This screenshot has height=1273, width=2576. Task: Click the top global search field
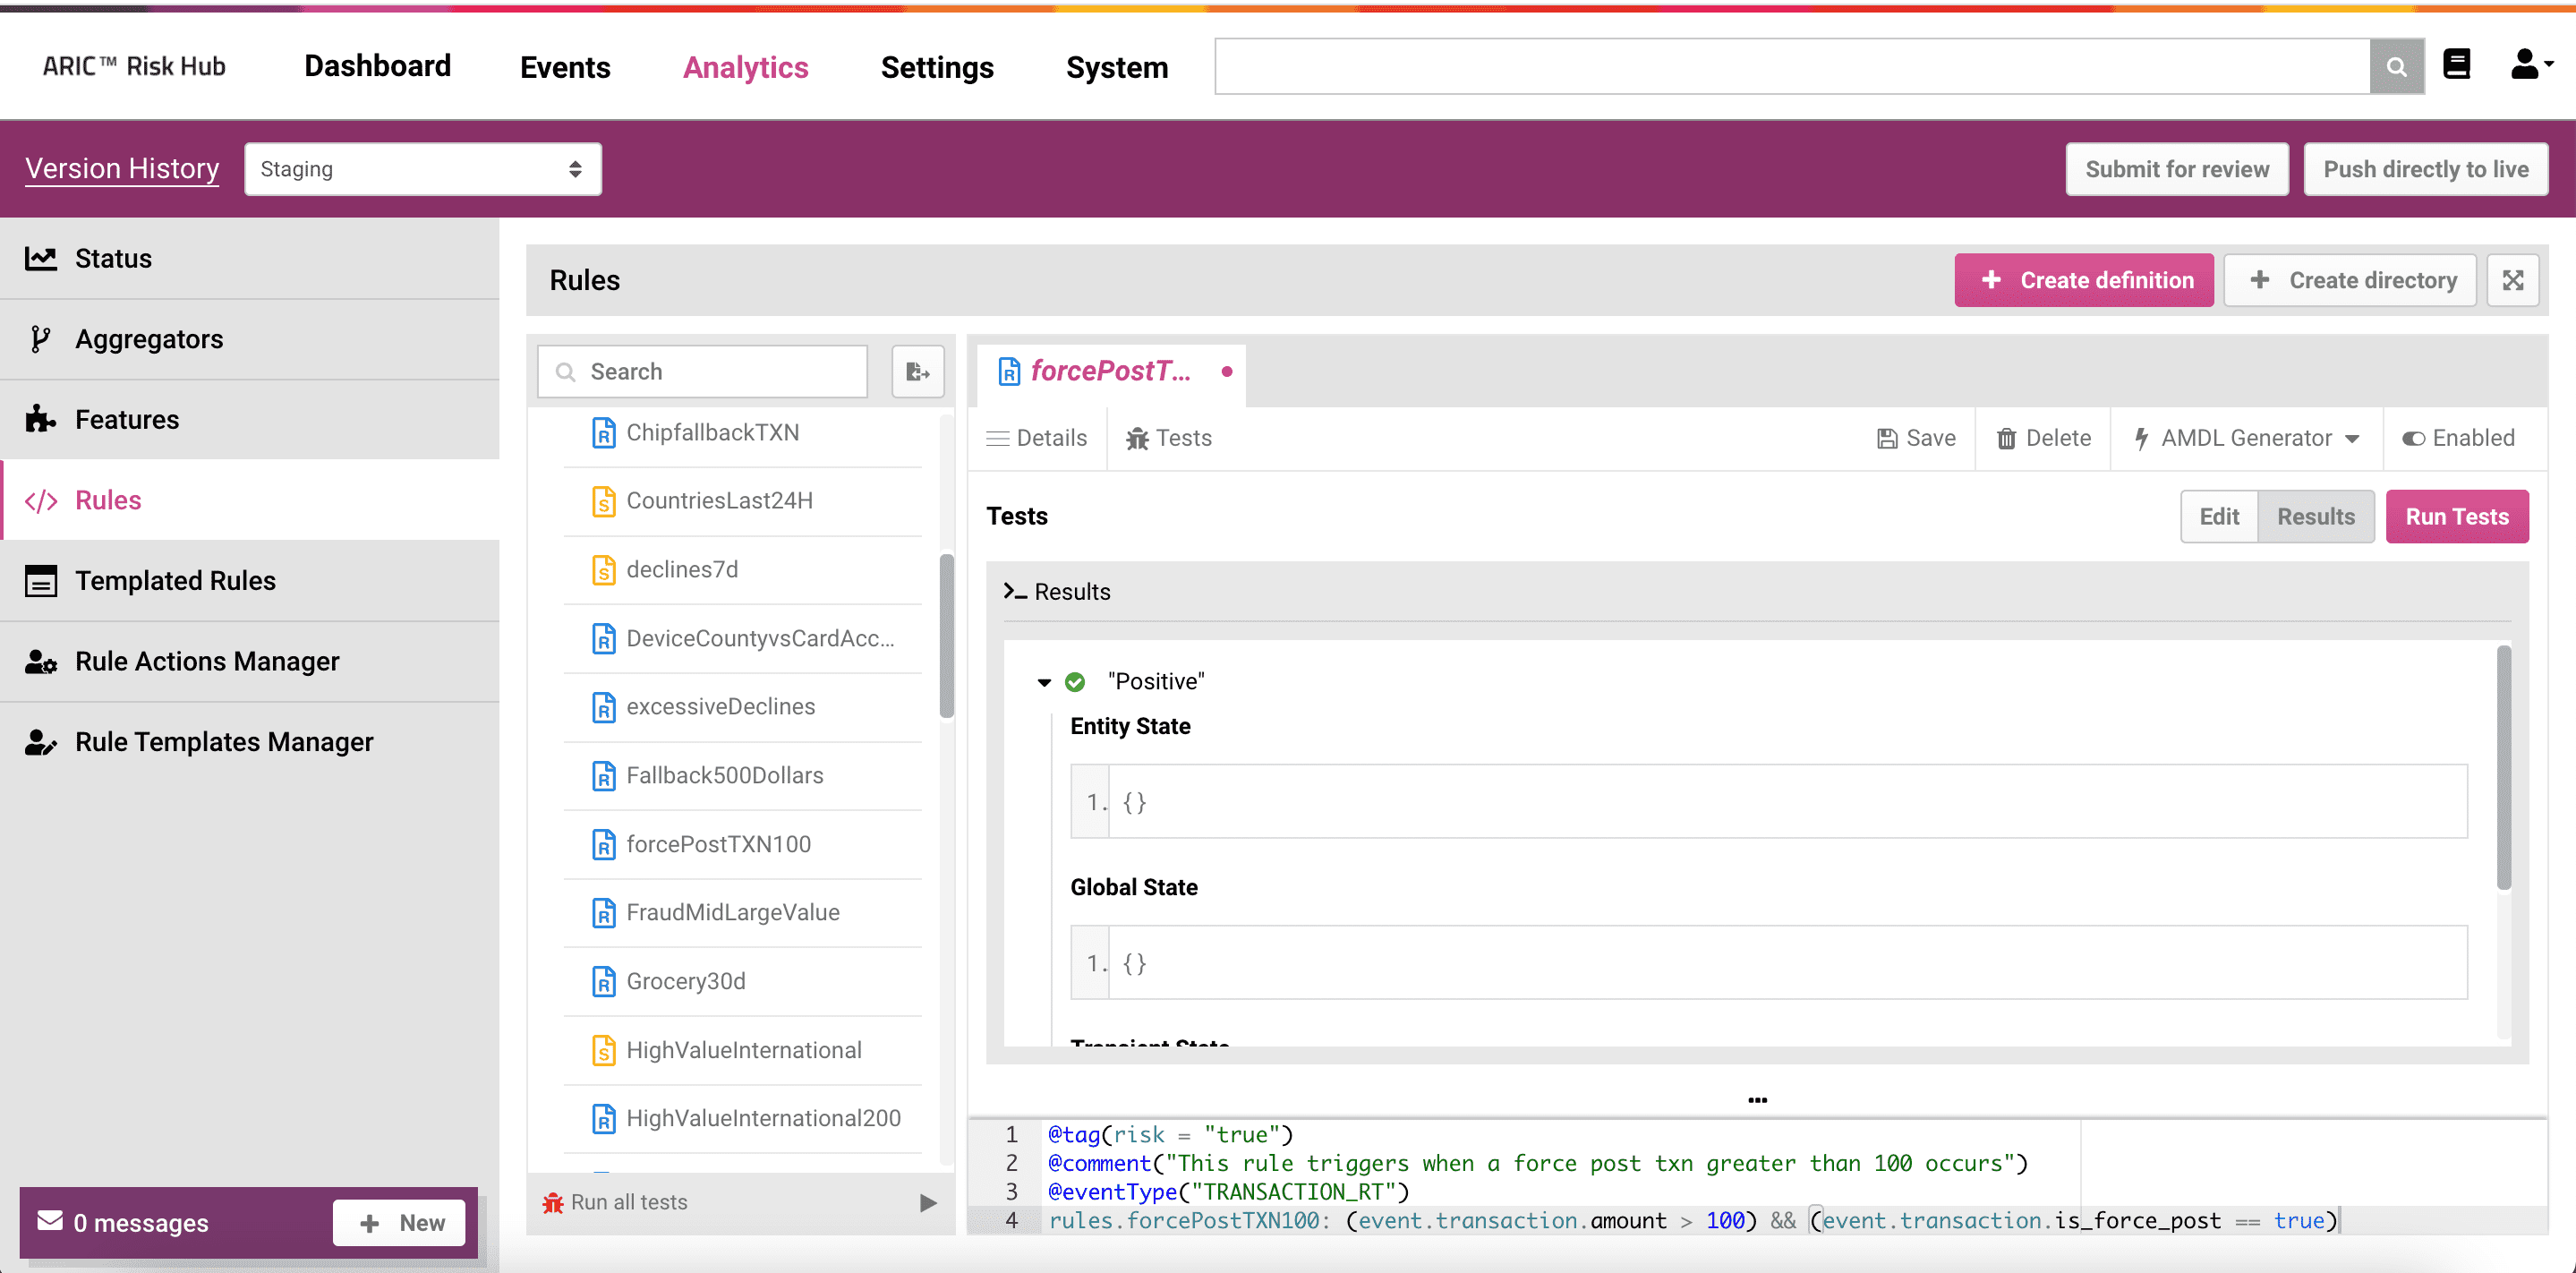pyautogui.click(x=1792, y=66)
